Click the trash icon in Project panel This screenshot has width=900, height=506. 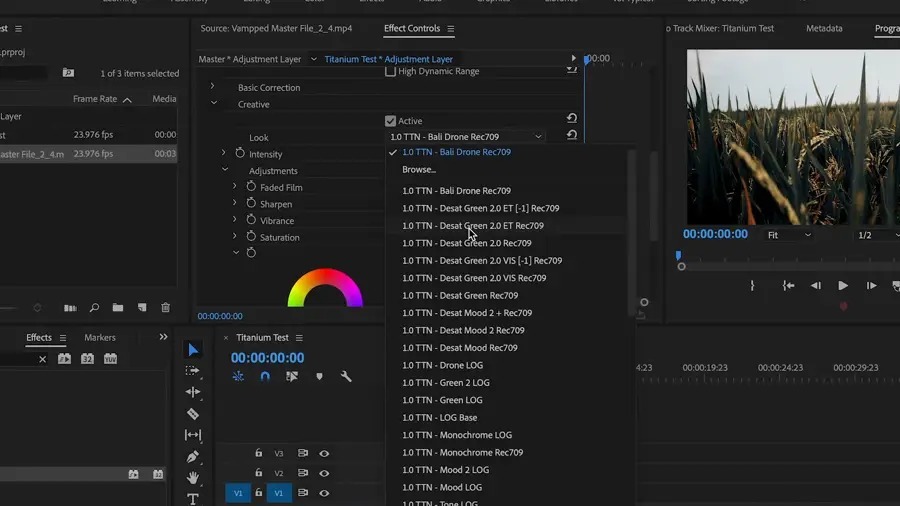point(166,308)
